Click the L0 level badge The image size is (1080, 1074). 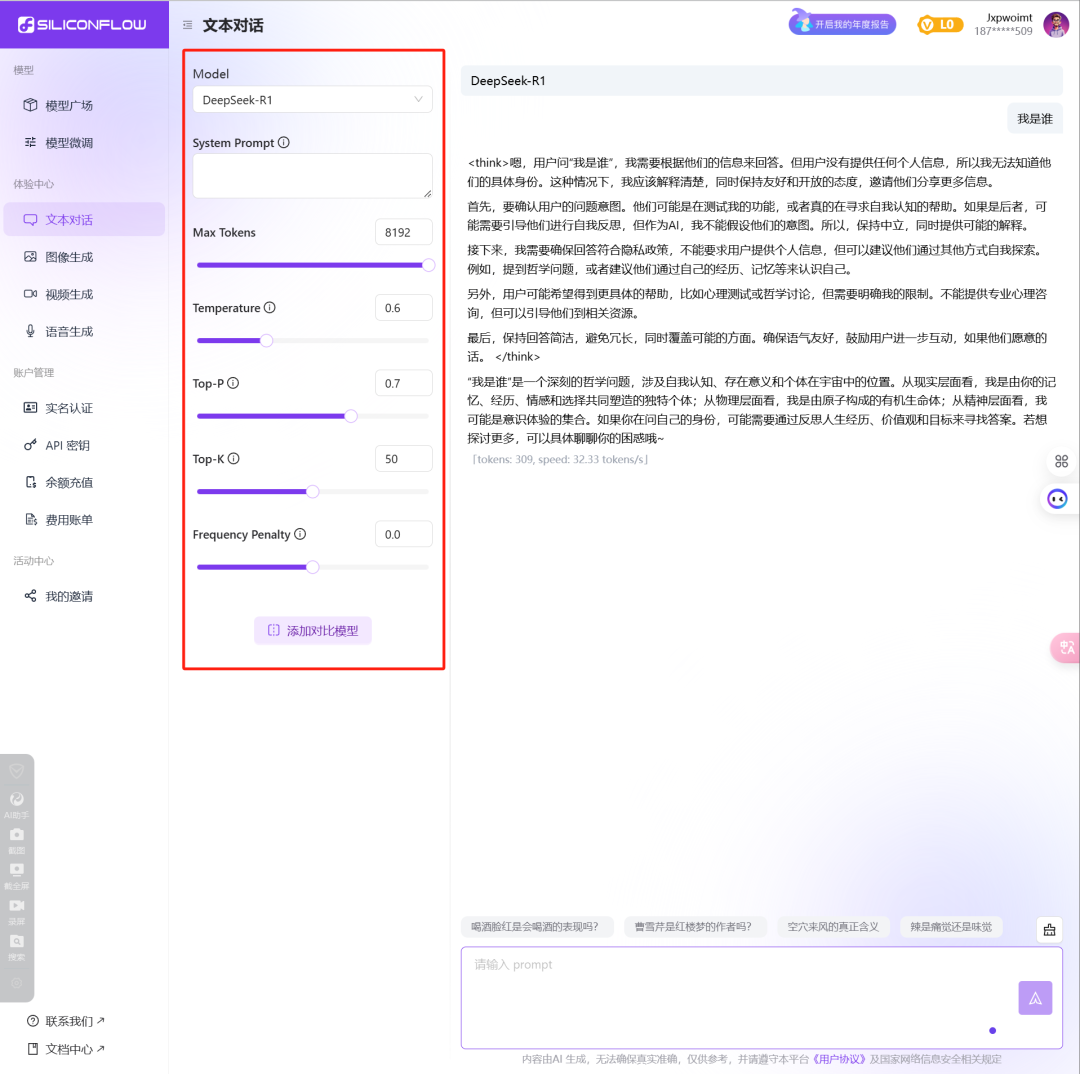pyautogui.click(x=939, y=25)
